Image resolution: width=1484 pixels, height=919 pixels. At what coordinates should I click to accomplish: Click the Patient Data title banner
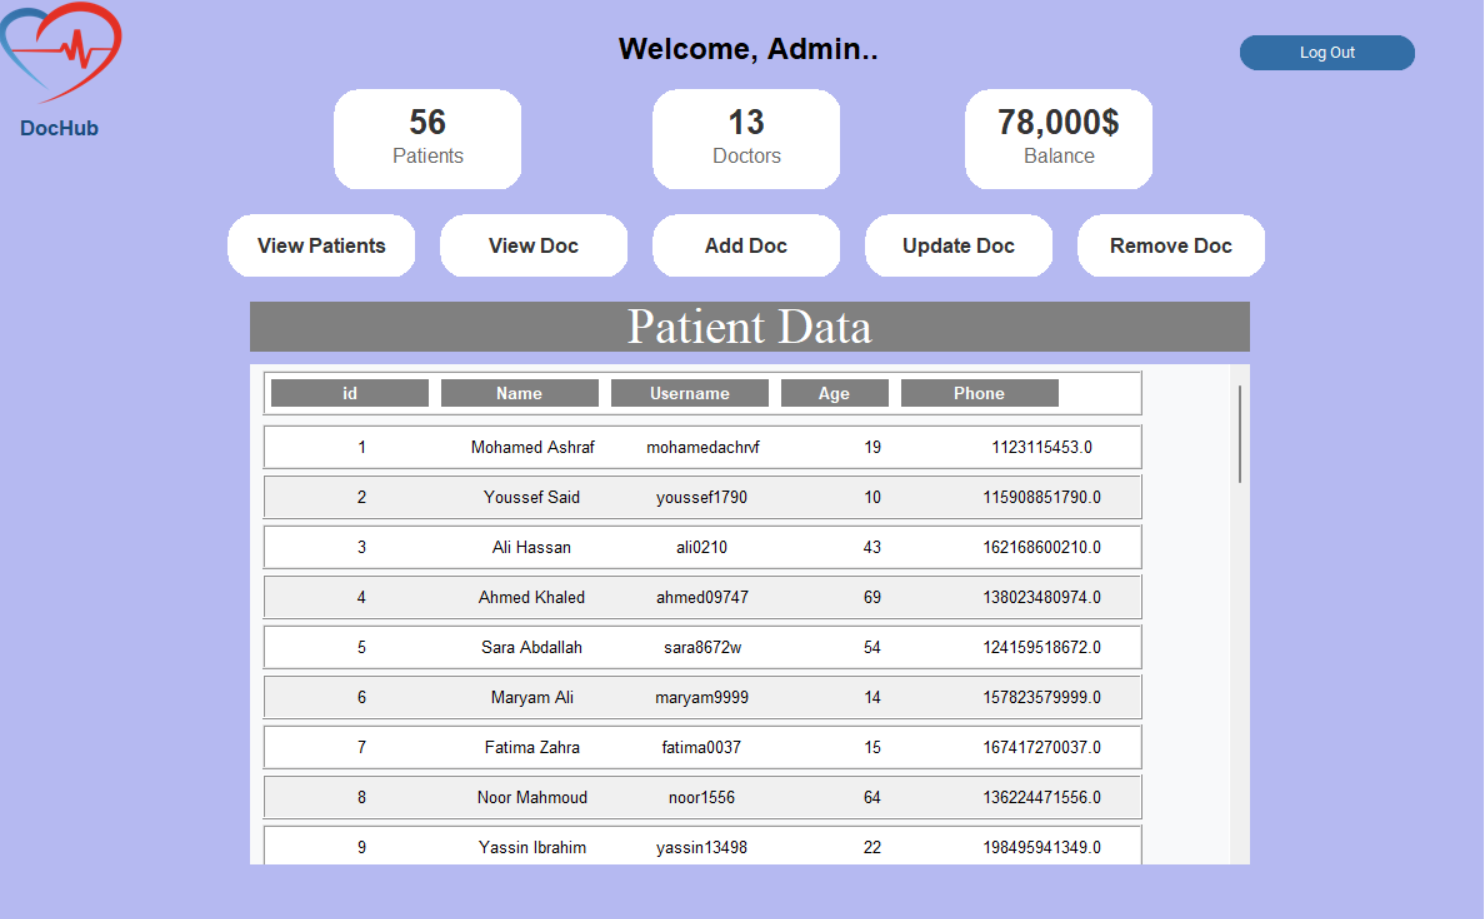[750, 327]
